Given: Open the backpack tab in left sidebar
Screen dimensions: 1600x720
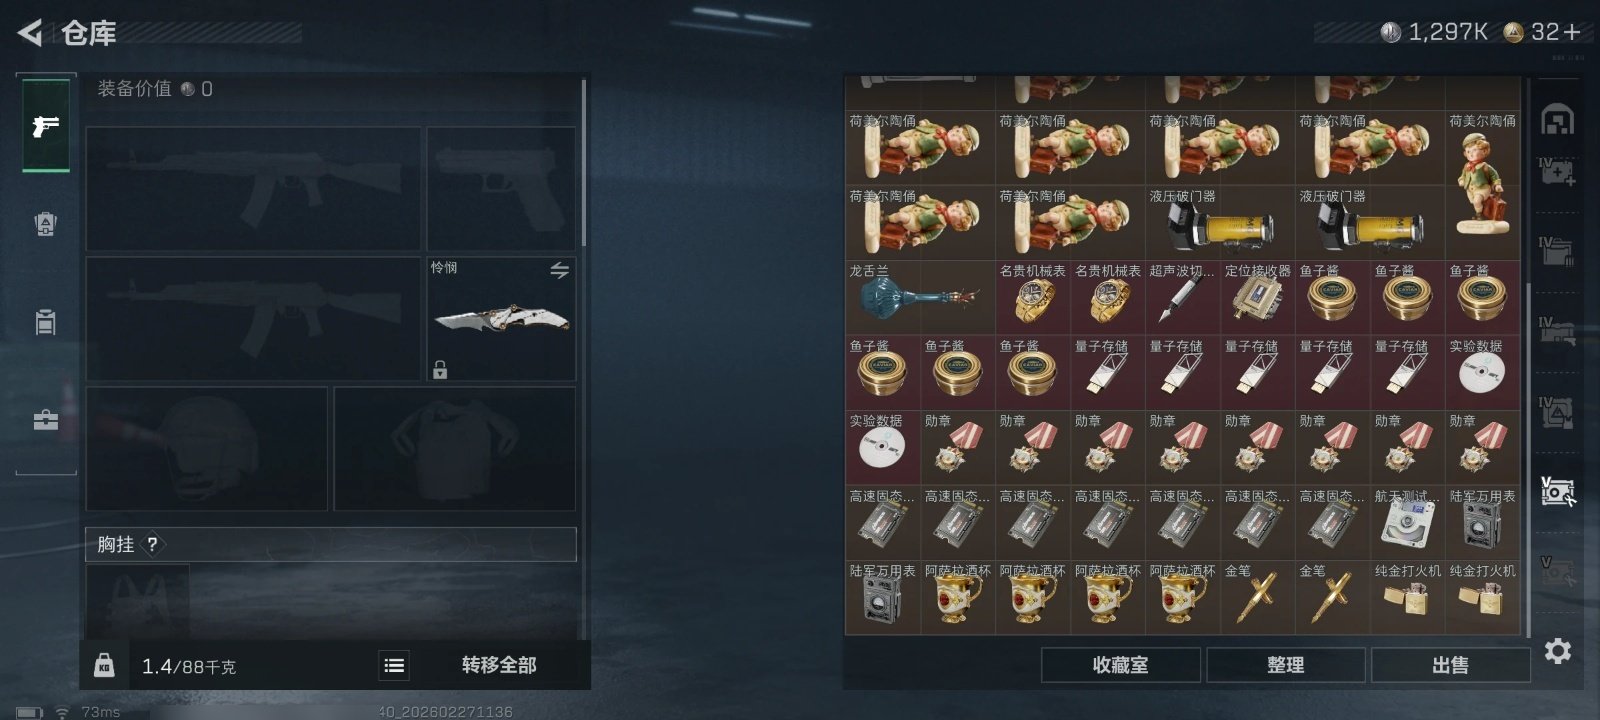Looking at the screenshot, I should [x=46, y=224].
